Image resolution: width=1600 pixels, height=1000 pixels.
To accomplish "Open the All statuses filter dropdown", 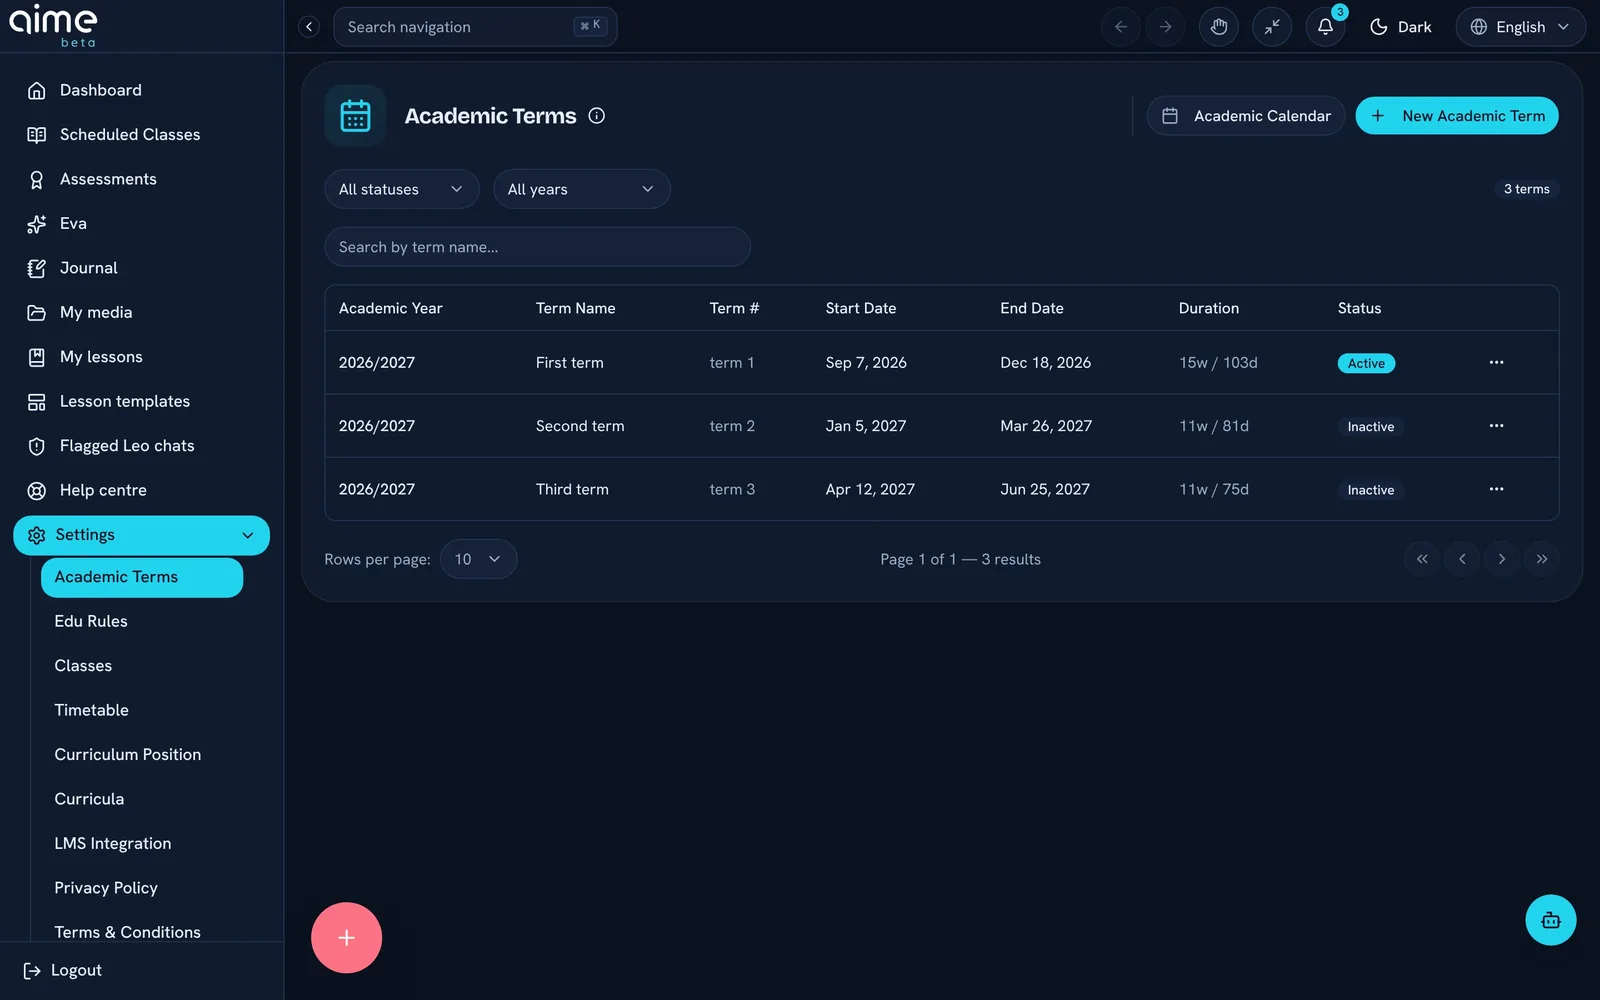I will coord(402,189).
